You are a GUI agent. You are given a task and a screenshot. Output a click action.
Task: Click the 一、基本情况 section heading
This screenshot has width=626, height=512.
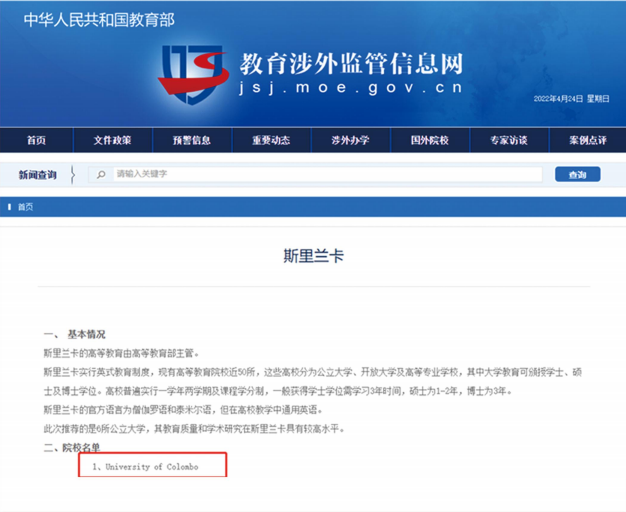(75, 334)
